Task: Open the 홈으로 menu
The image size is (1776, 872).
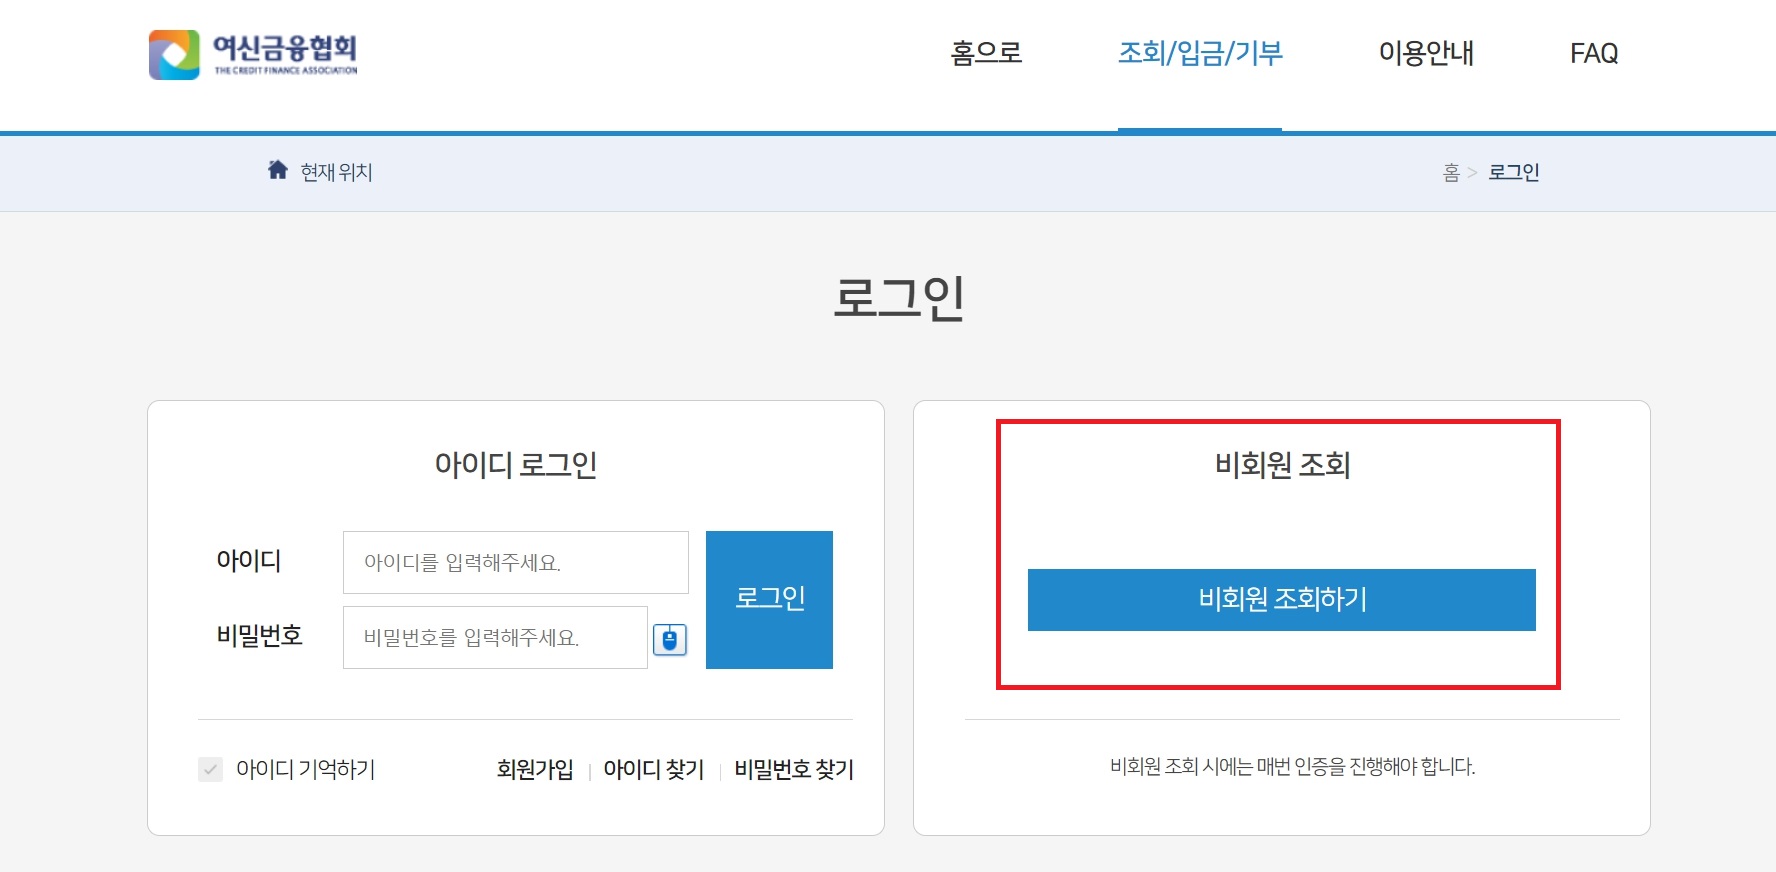Action: coord(986,53)
